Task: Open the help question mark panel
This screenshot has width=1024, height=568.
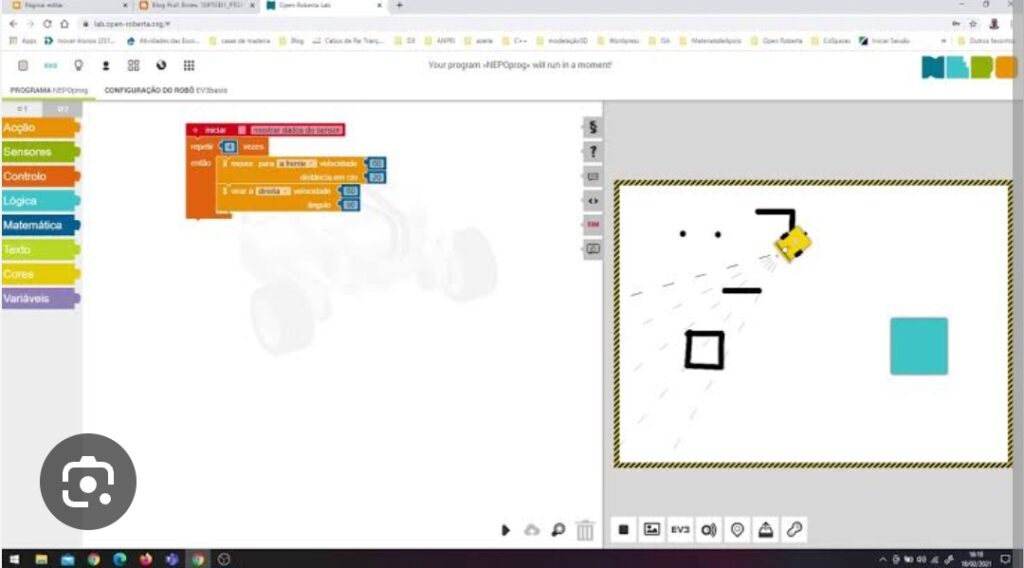Action: tap(593, 152)
